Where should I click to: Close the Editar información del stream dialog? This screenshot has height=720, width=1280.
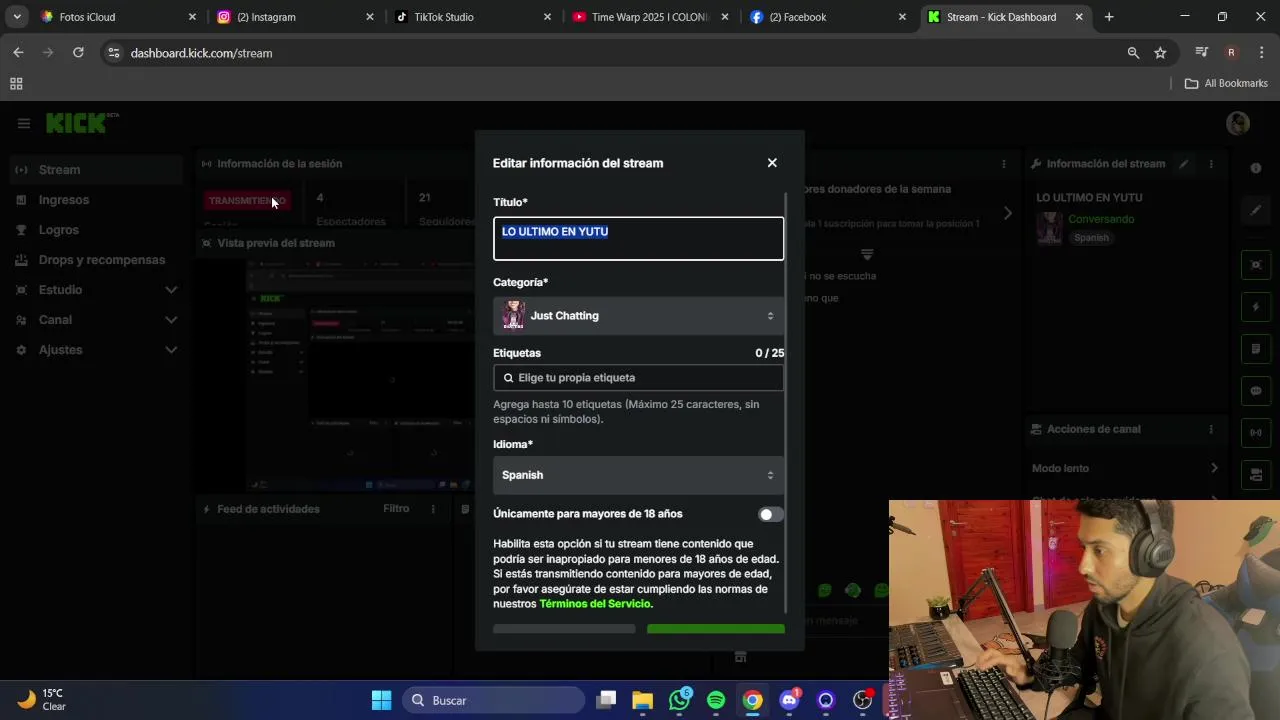772,163
